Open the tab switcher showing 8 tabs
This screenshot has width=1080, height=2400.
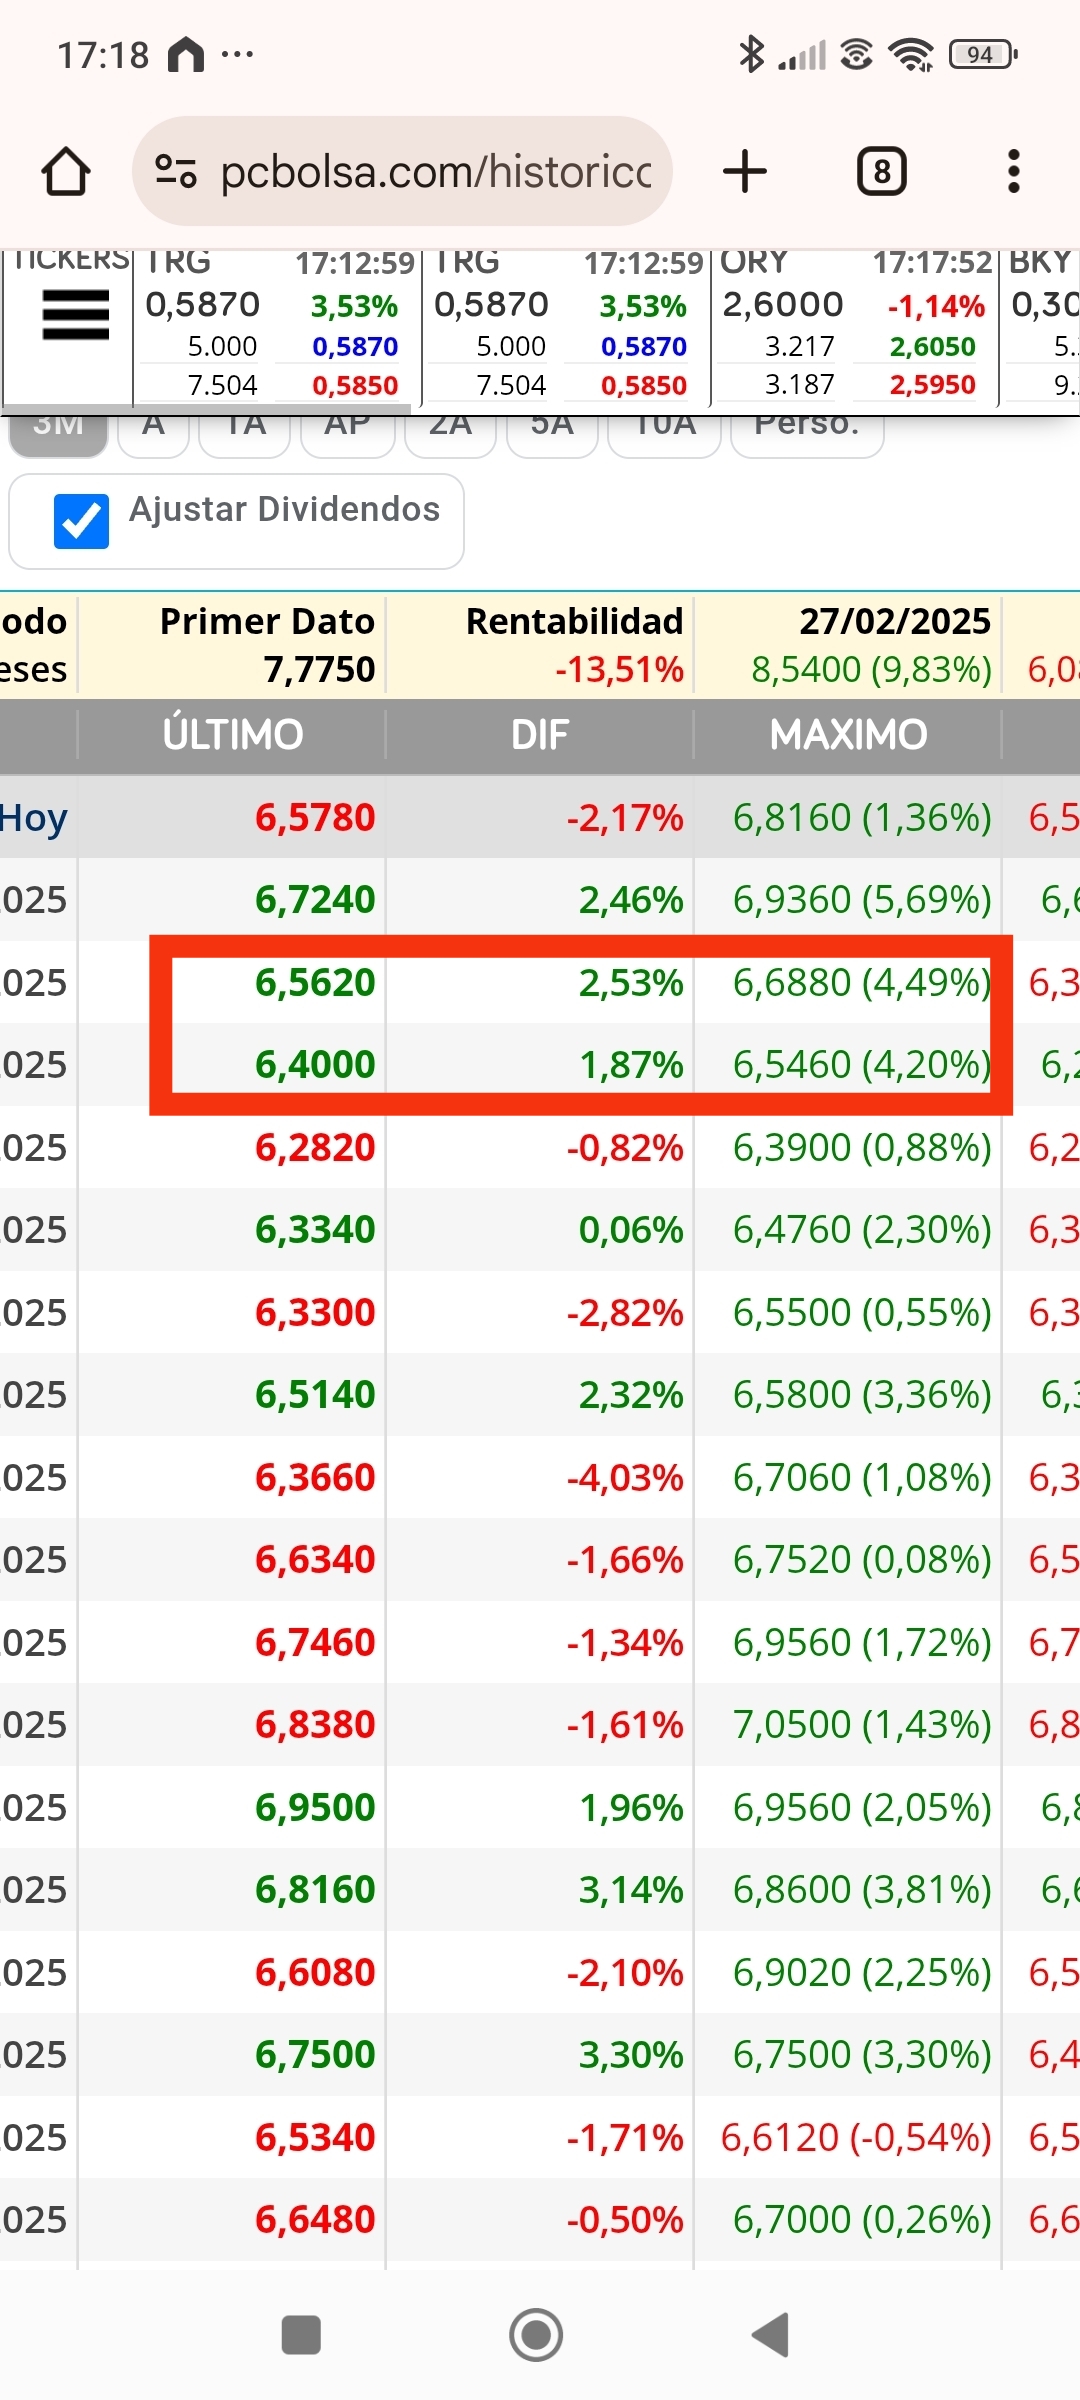point(882,171)
